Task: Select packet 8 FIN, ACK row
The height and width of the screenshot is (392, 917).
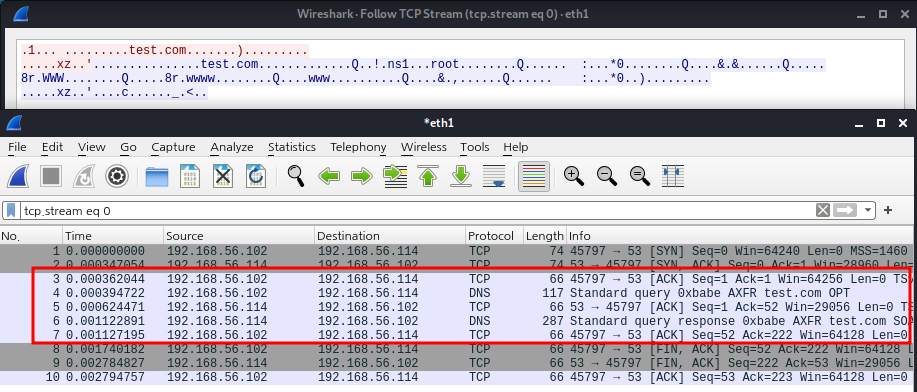Action: (458, 349)
